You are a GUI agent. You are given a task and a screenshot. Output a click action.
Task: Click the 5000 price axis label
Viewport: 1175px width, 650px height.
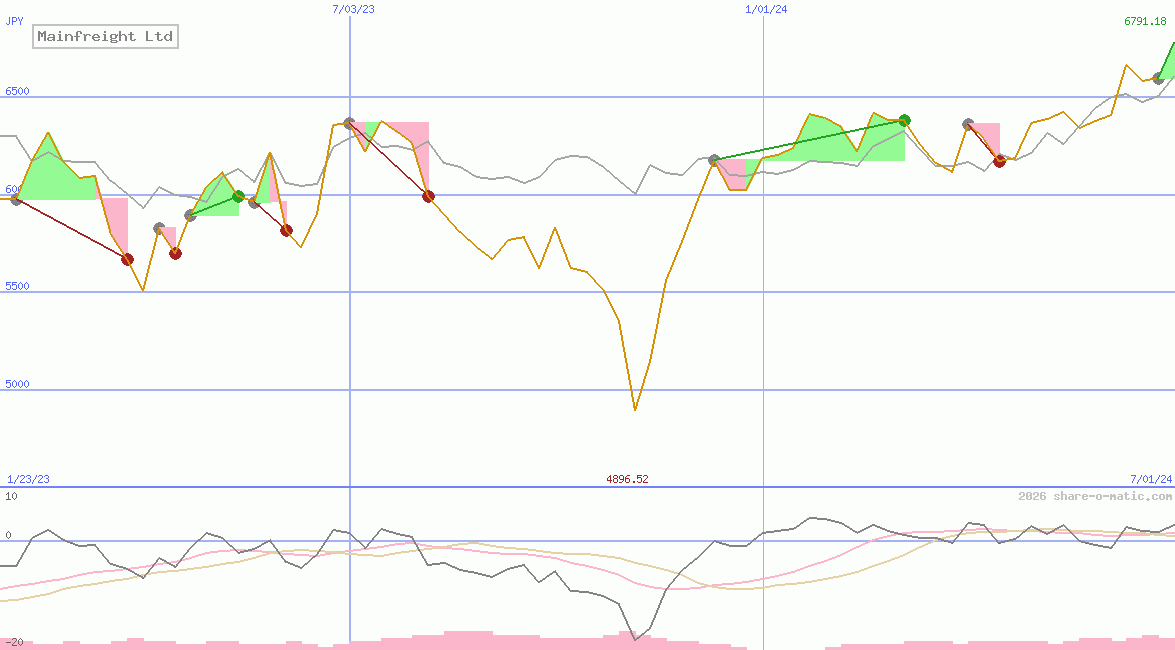click(17, 384)
